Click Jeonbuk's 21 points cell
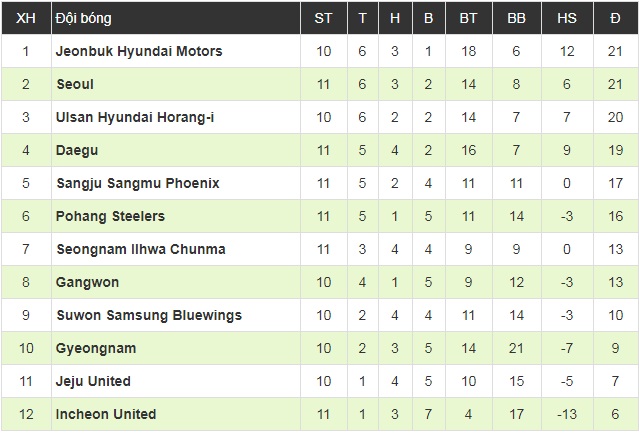The height and width of the screenshot is (433, 639). tap(614, 51)
